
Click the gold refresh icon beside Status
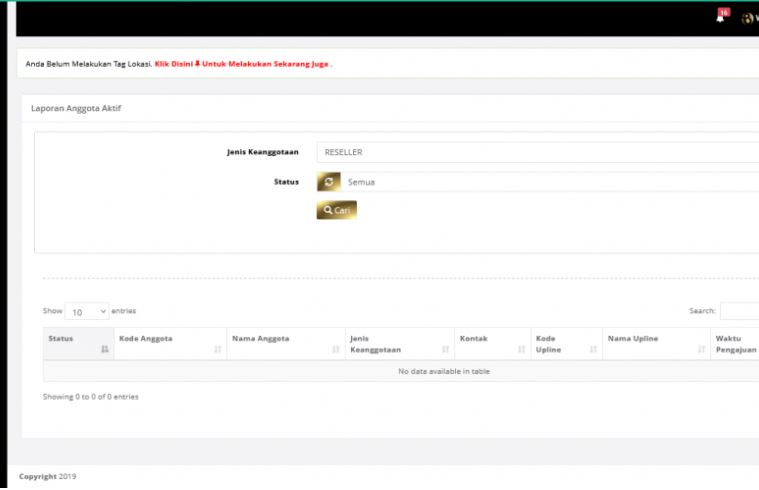point(328,182)
